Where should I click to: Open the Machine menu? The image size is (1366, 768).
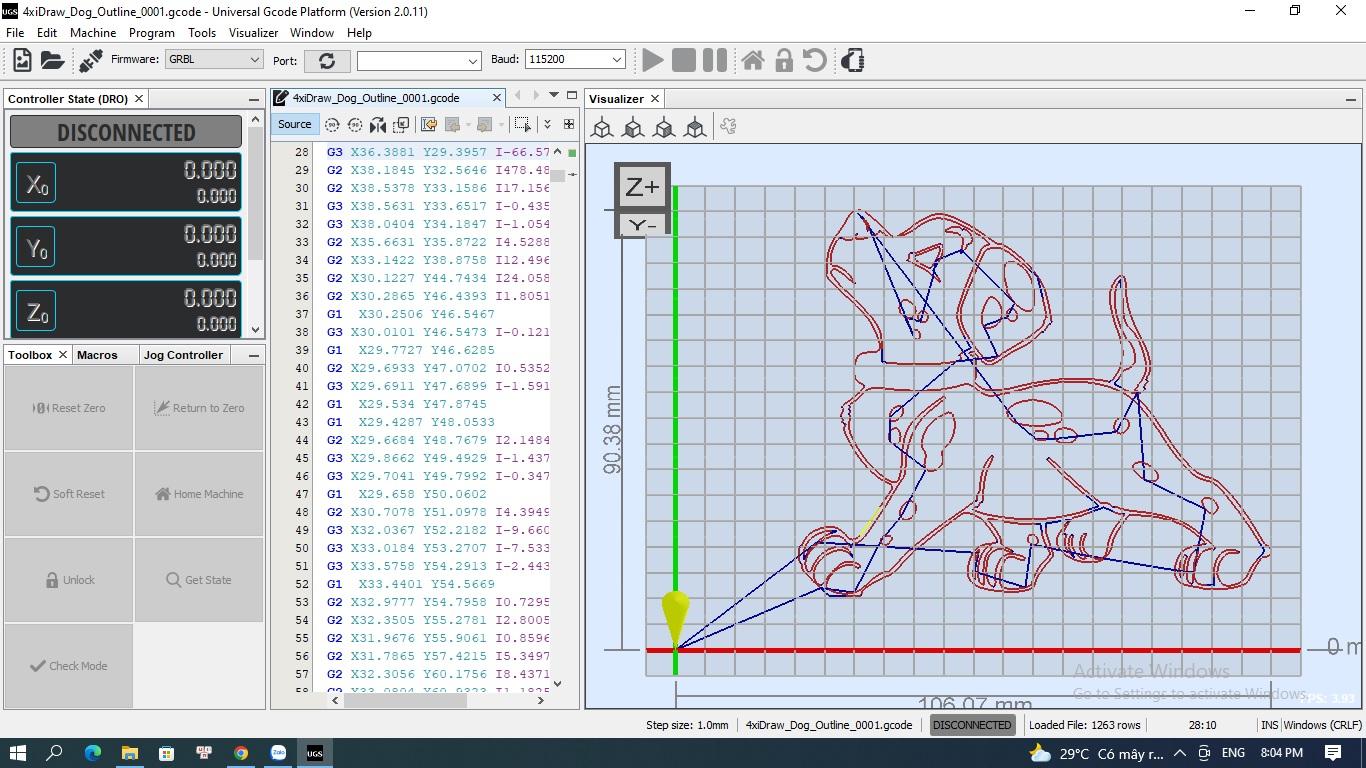click(93, 33)
